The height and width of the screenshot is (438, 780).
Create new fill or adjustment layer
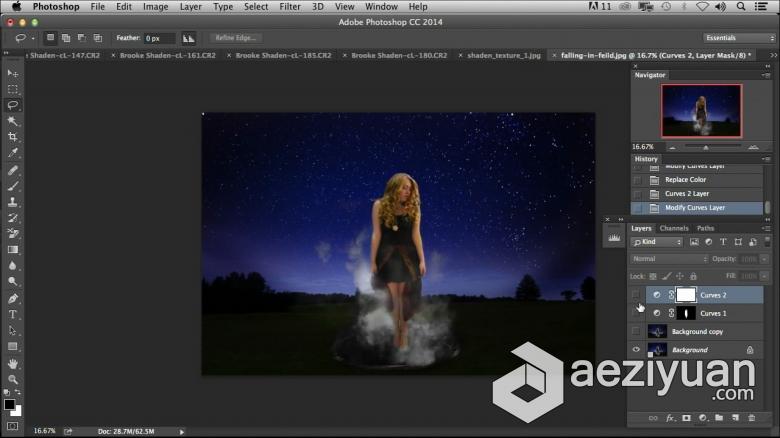pos(702,418)
